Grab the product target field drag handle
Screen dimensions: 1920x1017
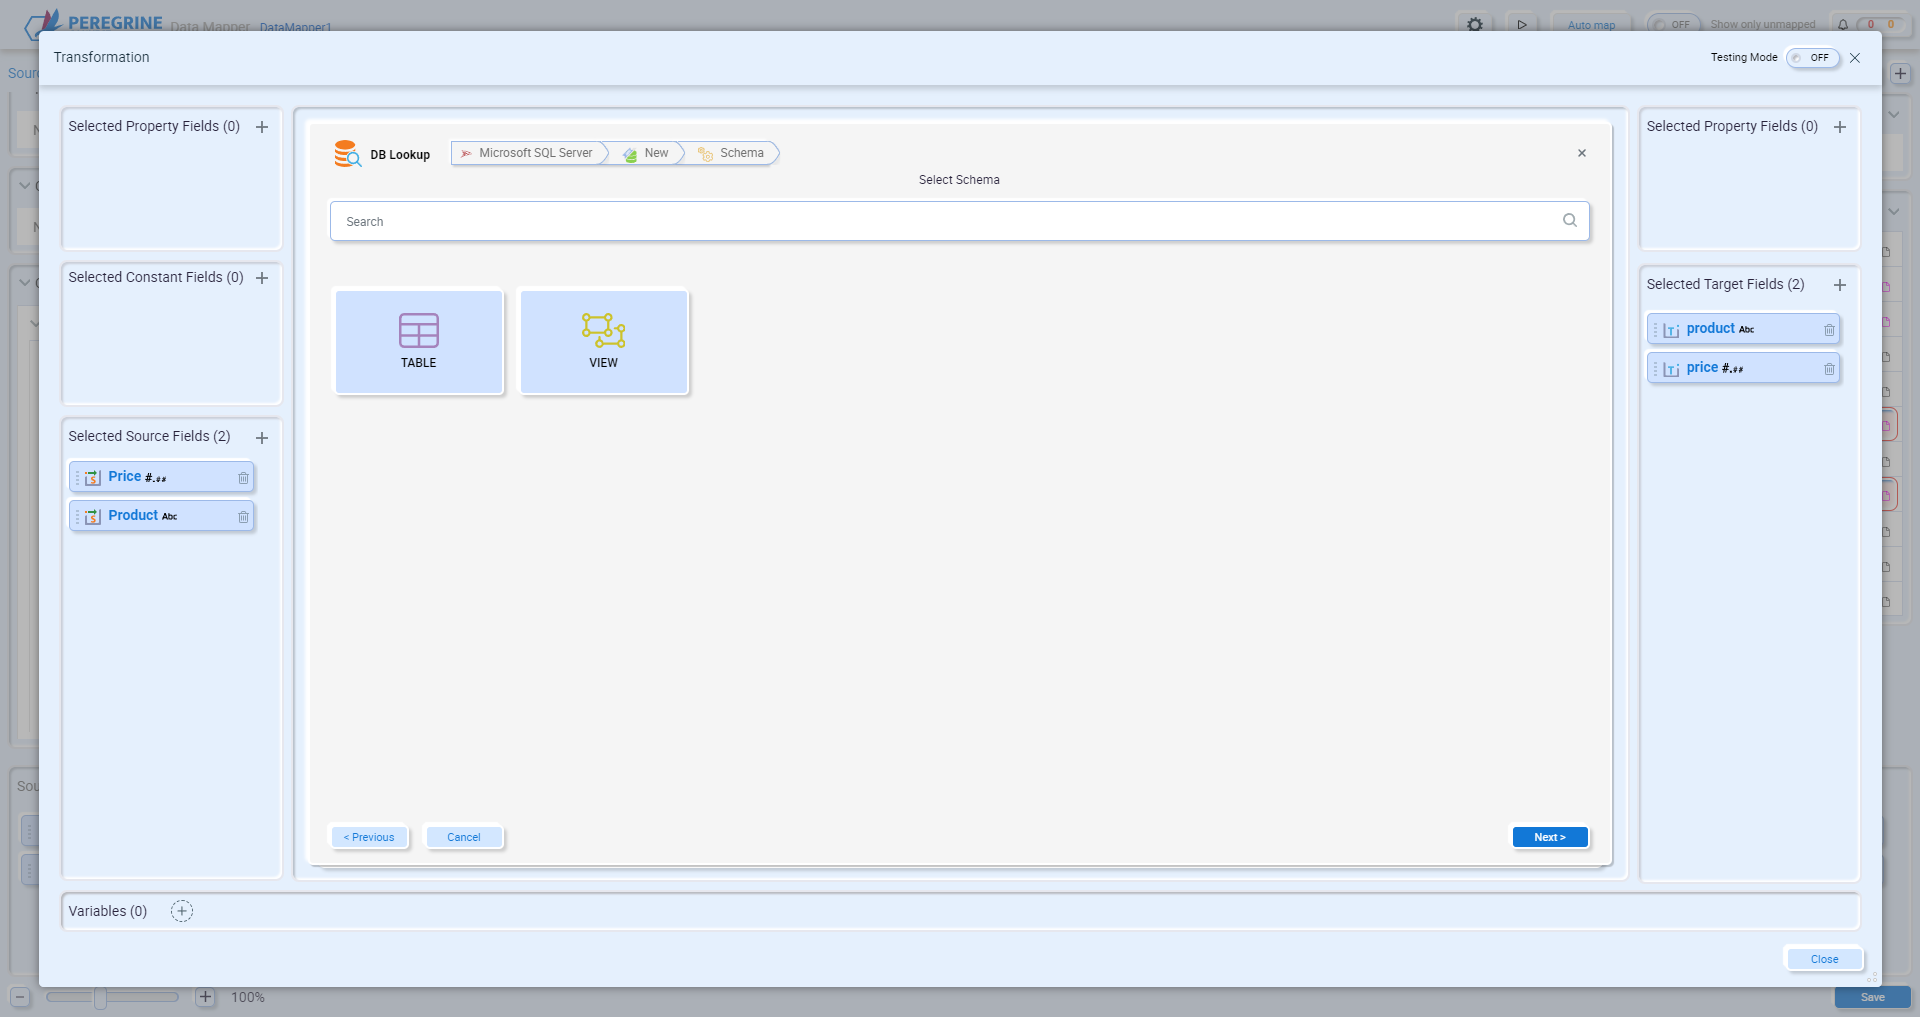(1655, 330)
